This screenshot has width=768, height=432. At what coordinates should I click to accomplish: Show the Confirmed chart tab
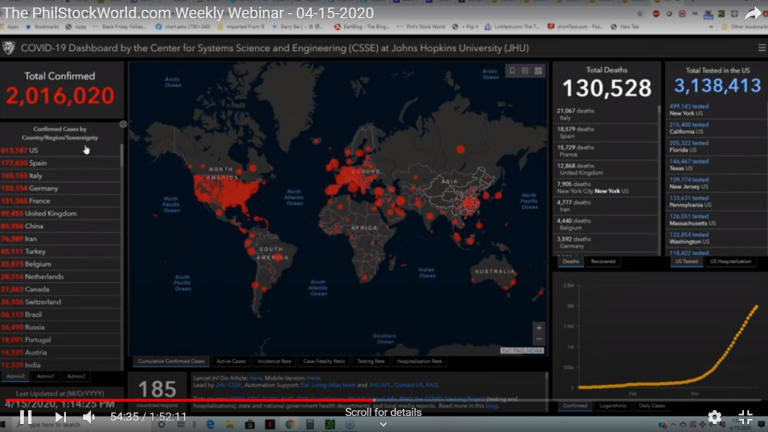575,406
